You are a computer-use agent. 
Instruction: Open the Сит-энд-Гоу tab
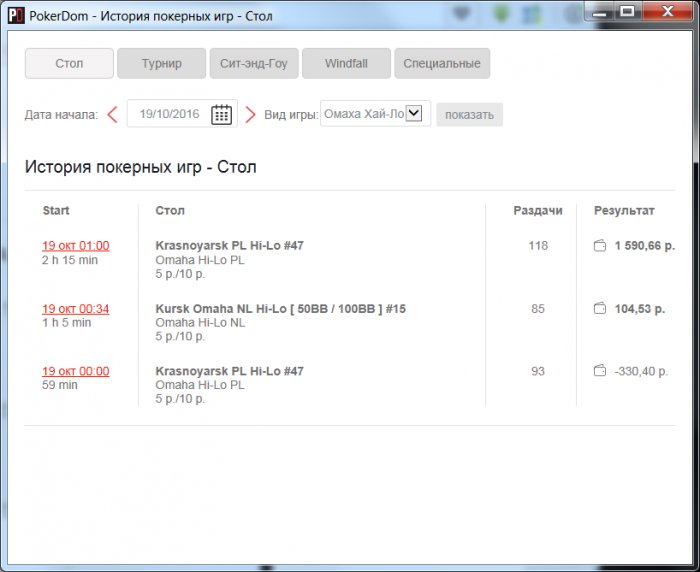click(254, 63)
